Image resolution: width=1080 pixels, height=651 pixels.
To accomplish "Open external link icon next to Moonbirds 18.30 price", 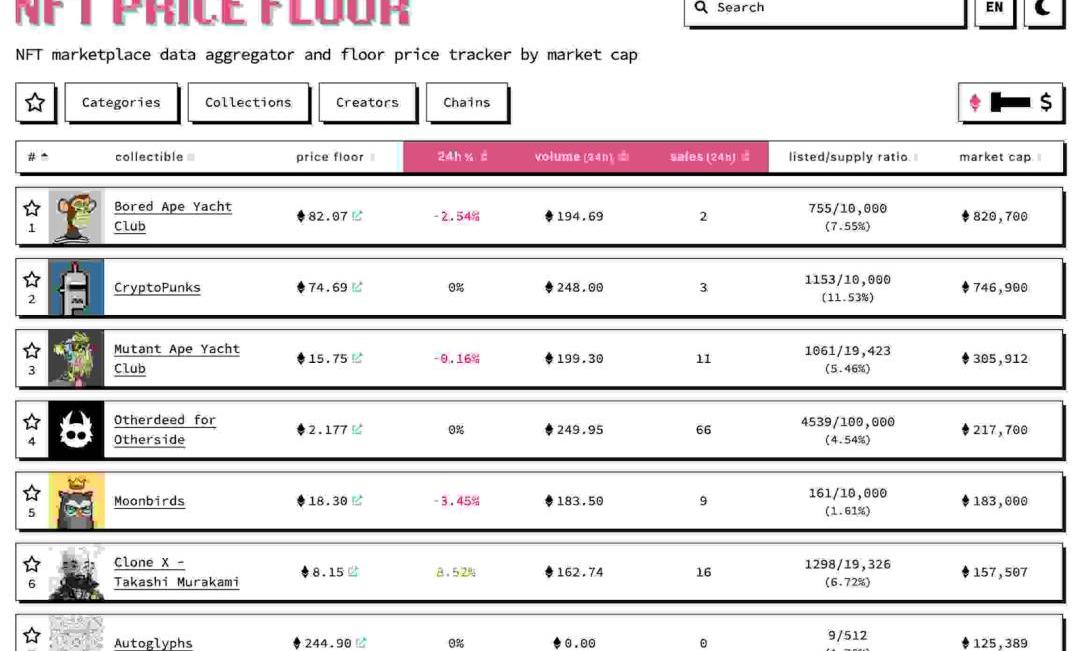I will (358, 501).
